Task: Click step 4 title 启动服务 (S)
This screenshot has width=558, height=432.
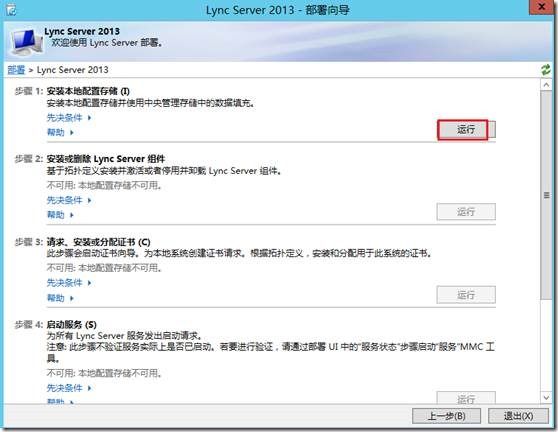Action: pos(72,325)
